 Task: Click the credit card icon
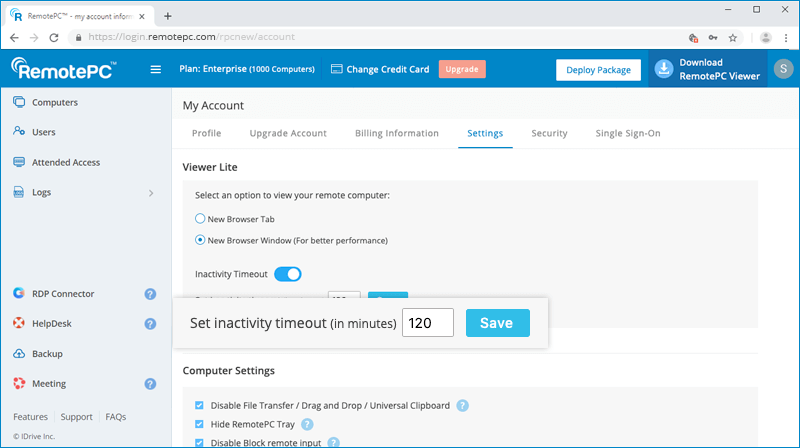click(x=336, y=69)
